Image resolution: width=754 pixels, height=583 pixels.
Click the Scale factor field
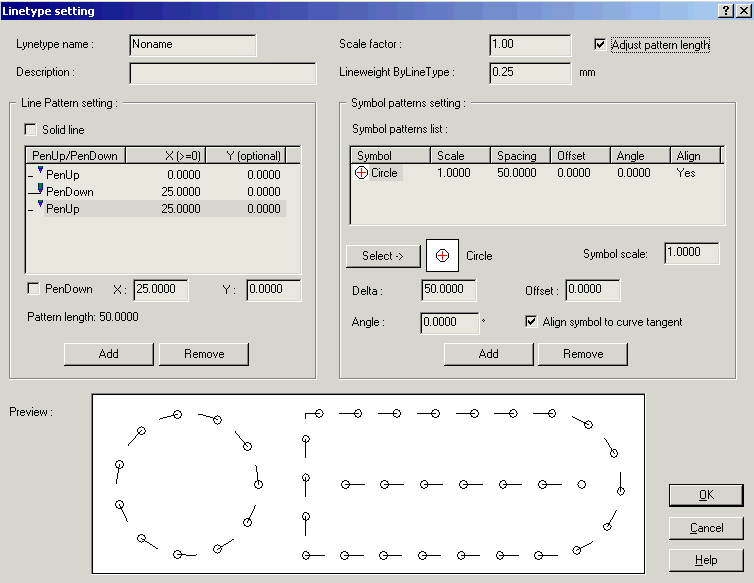pyautogui.click(x=530, y=45)
